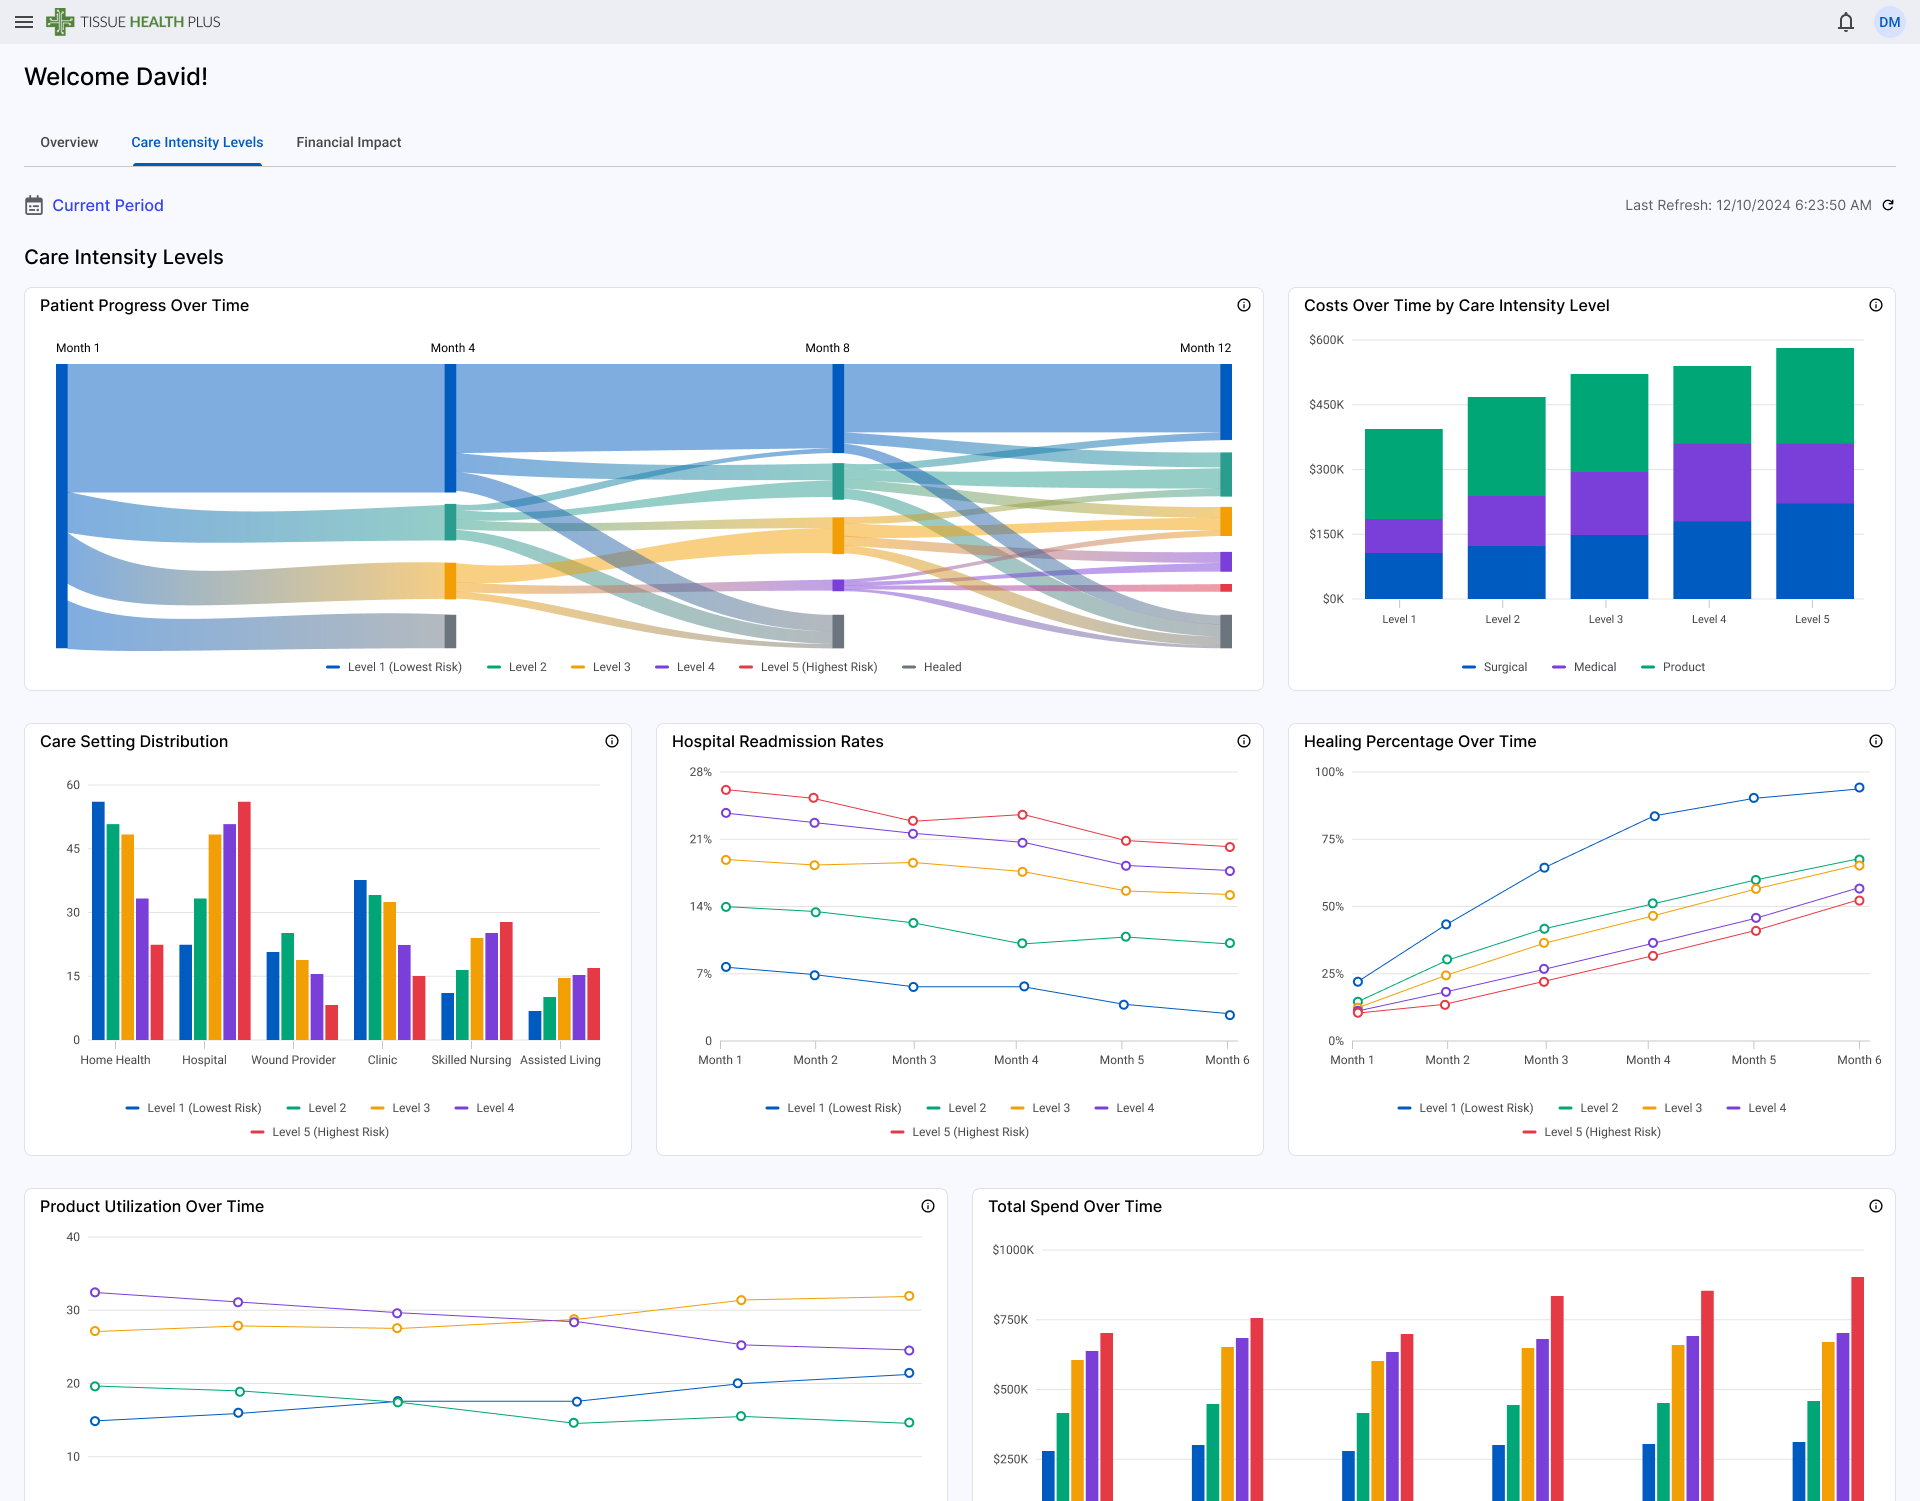The image size is (1920, 1501).
Task: Click the Tissue Health Plus logo
Action: 133,22
